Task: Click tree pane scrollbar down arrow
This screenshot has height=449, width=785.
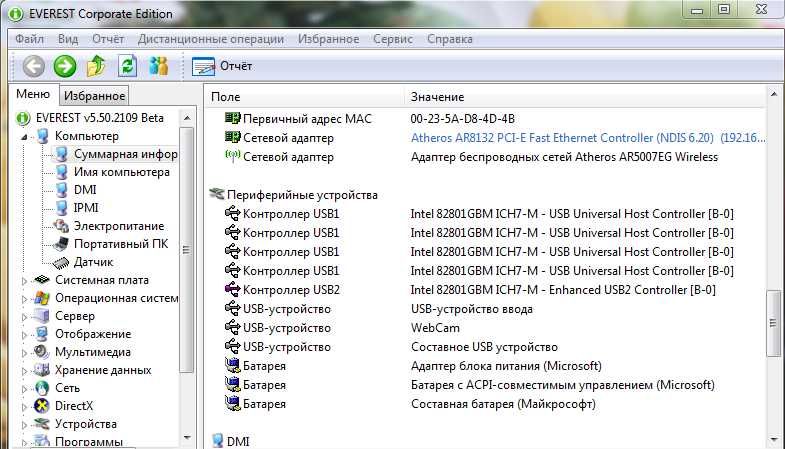Action: [x=187, y=438]
